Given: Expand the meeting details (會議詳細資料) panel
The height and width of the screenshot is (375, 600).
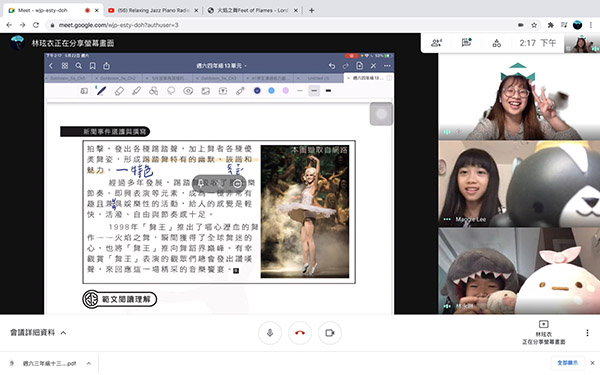Looking at the screenshot, I should [x=38, y=333].
